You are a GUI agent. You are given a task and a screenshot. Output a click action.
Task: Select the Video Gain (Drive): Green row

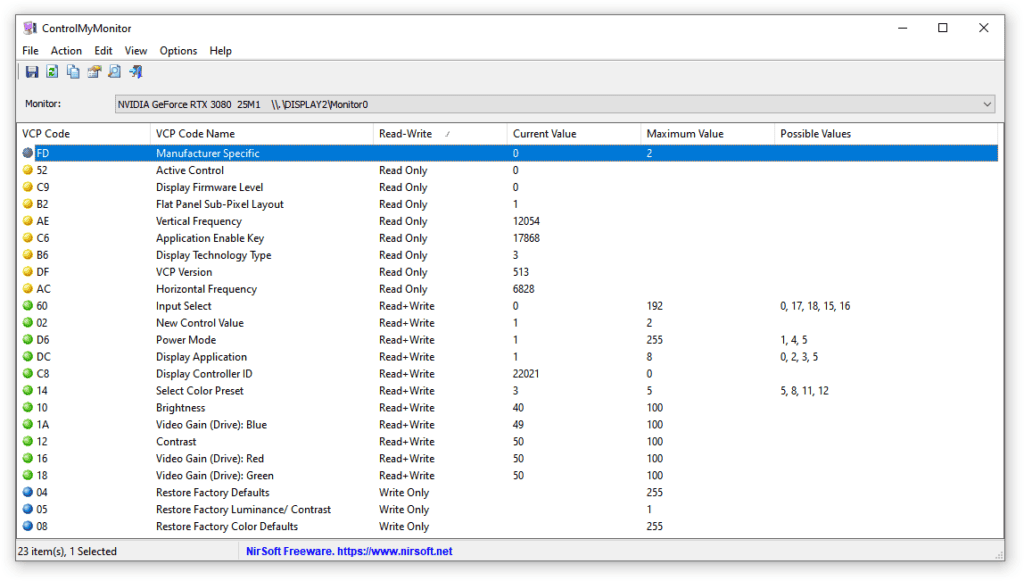(x=508, y=475)
